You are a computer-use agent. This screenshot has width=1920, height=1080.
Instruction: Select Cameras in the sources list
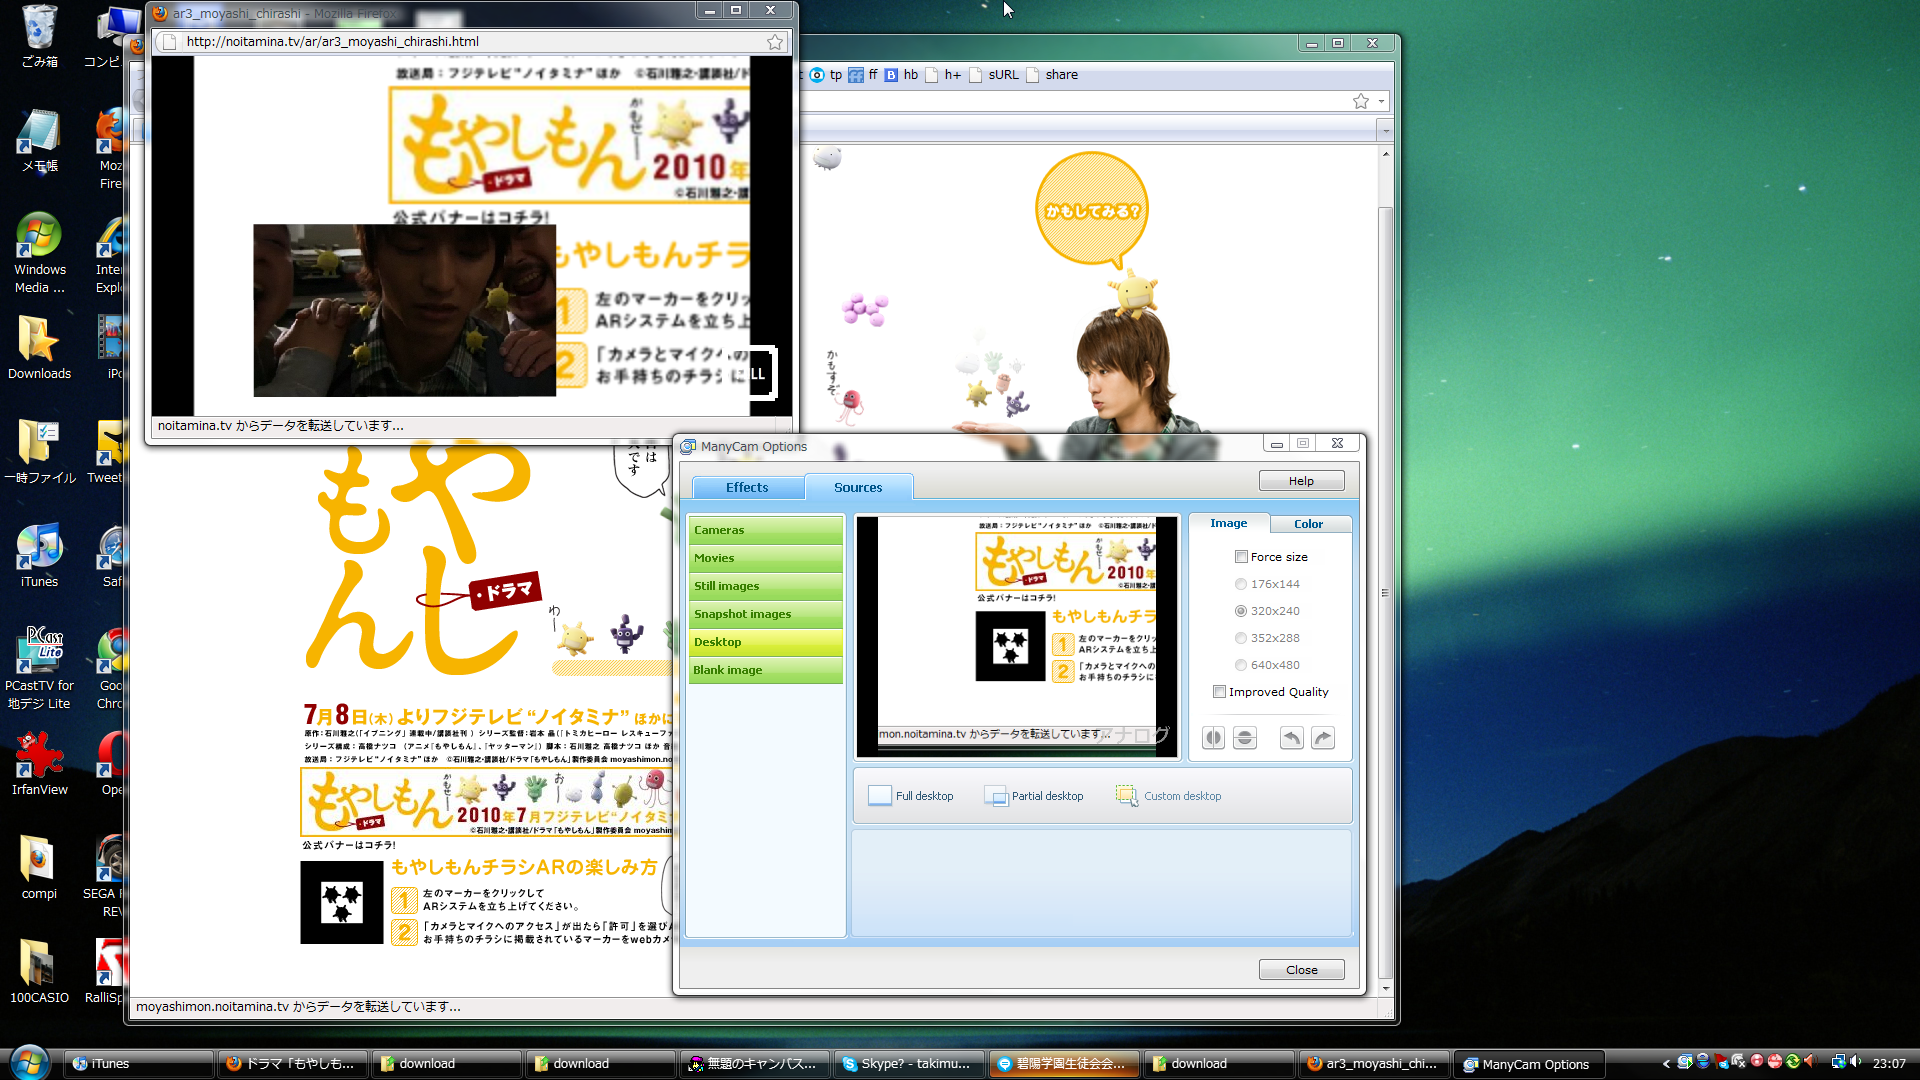point(765,530)
